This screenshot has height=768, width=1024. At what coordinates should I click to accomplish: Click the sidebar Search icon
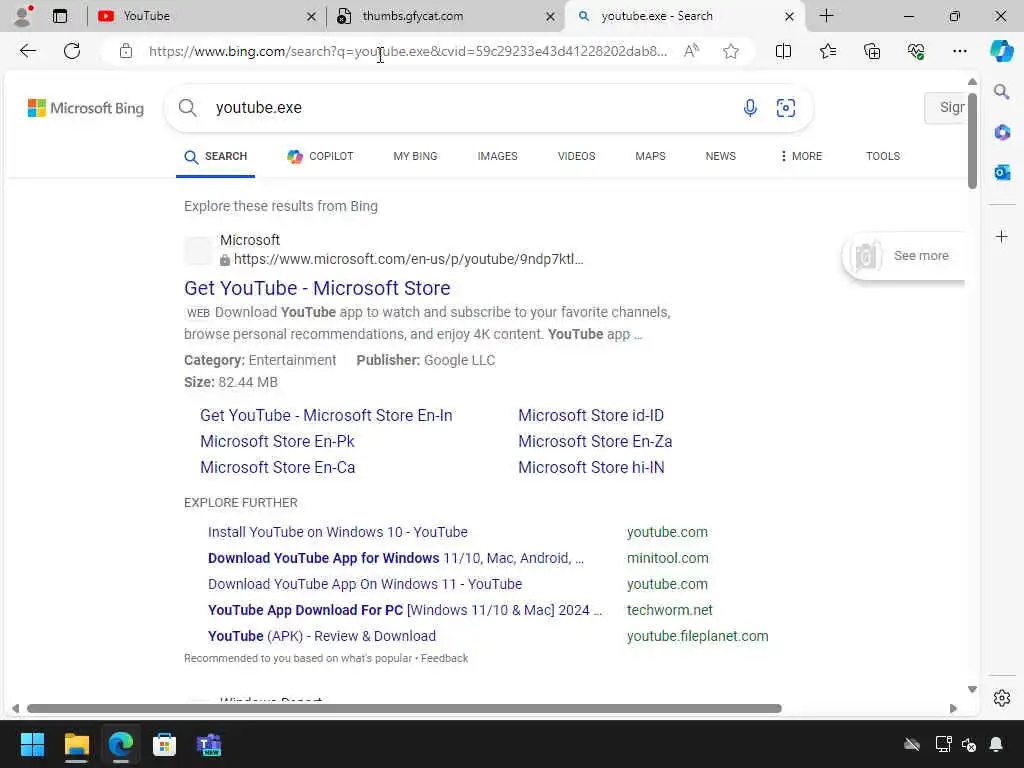[x=1002, y=92]
